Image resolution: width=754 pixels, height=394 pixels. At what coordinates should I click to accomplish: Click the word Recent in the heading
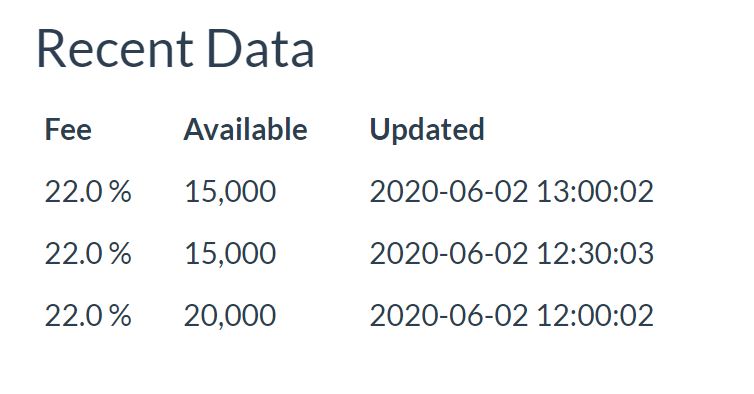point(115,49)
